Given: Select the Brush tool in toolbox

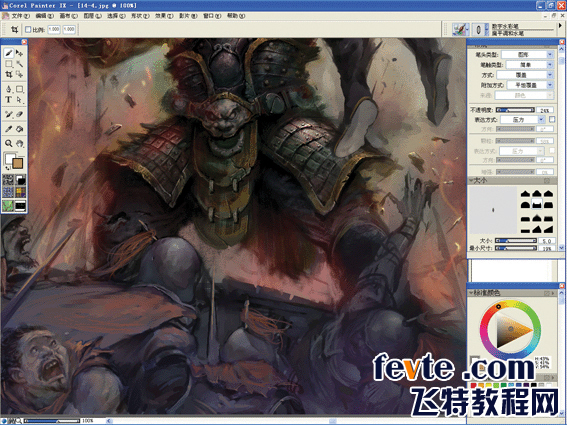Looking at the screenshot, I should [x=9, y=54].
